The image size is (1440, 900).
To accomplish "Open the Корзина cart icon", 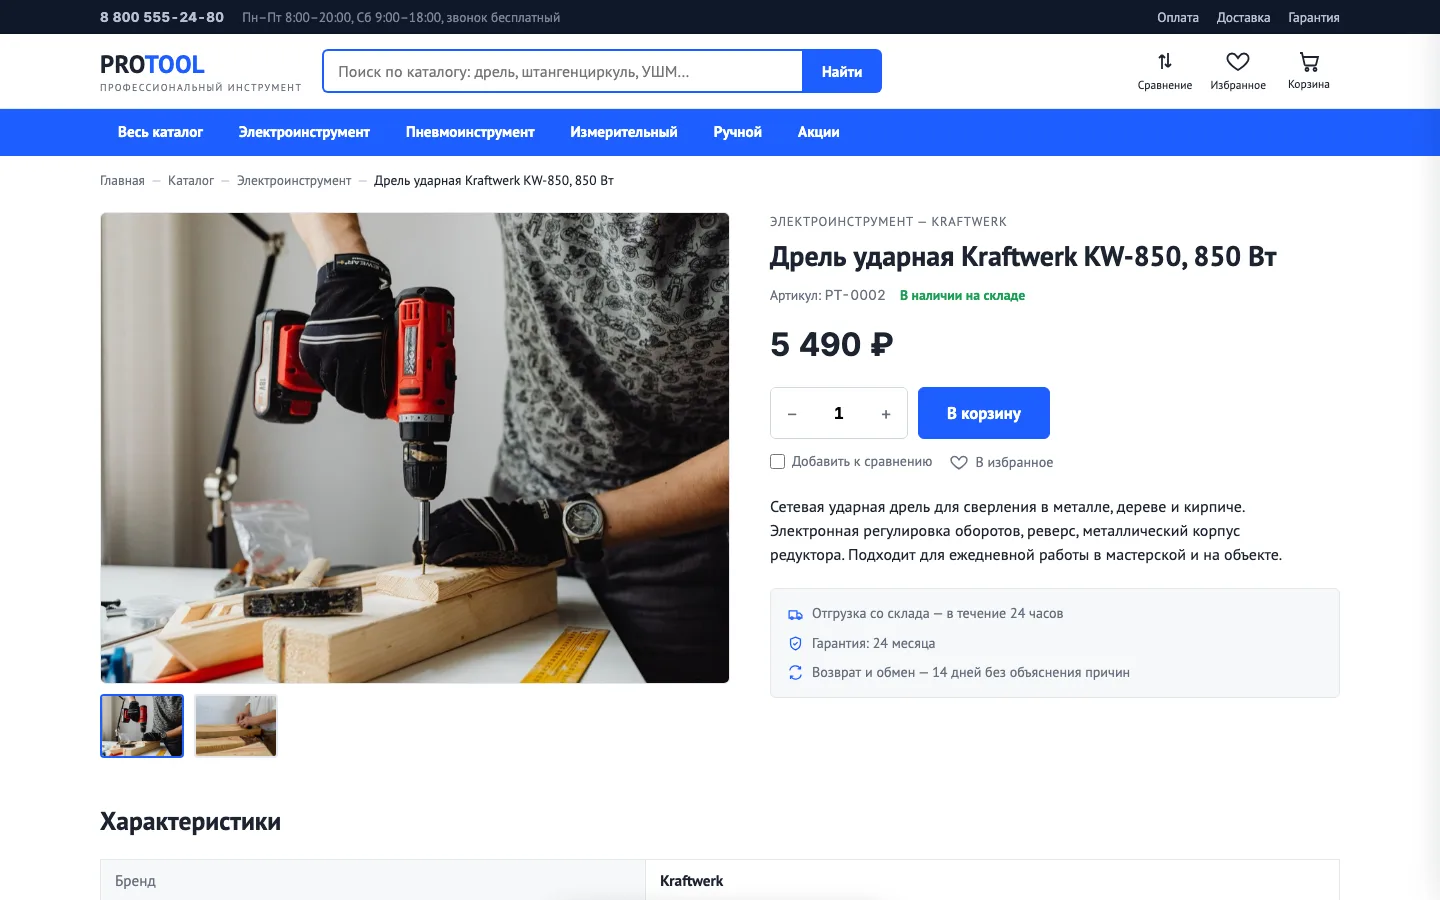I will coord(1309,62).
